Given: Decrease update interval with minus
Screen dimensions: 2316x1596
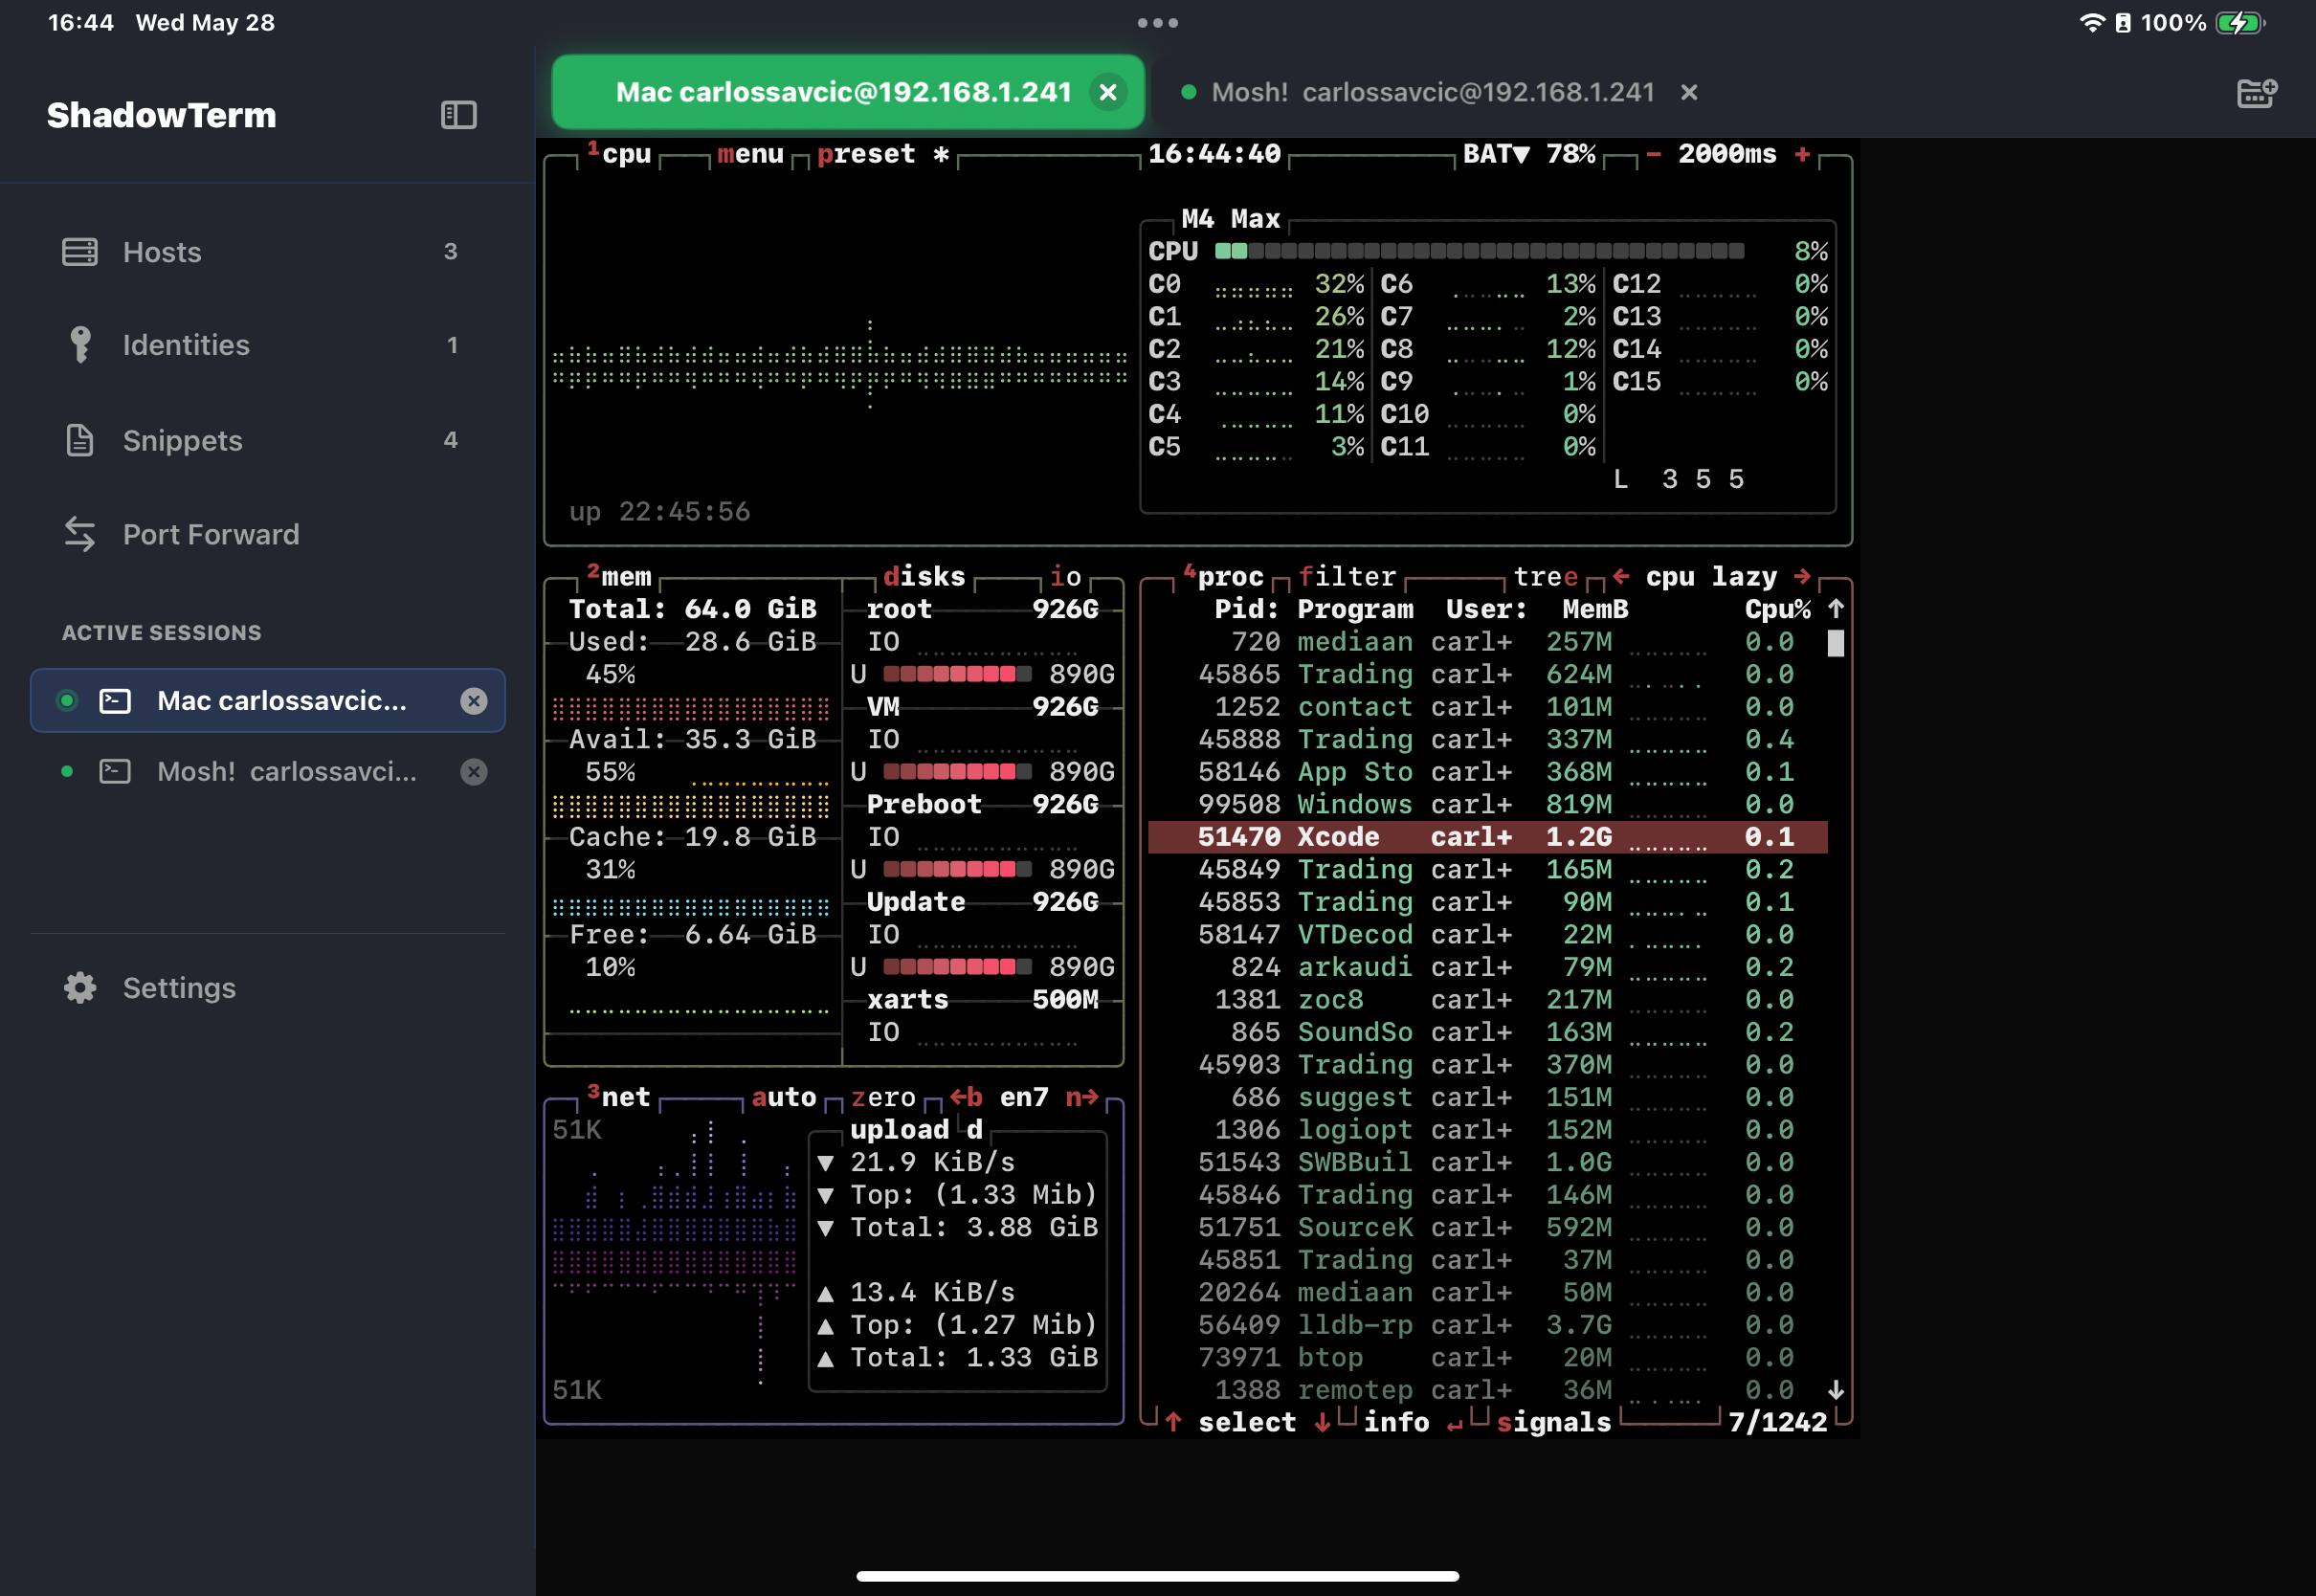Looking at the screenshot, I should pyautogui.click(x=1654, y=154).
